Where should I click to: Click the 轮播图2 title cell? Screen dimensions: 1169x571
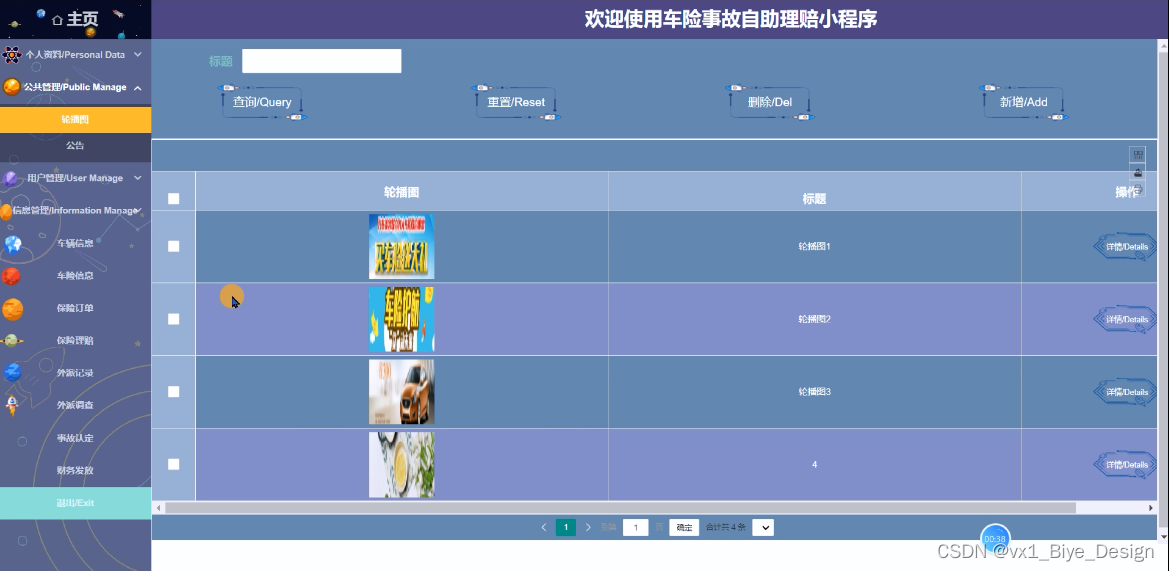[814, 319]
